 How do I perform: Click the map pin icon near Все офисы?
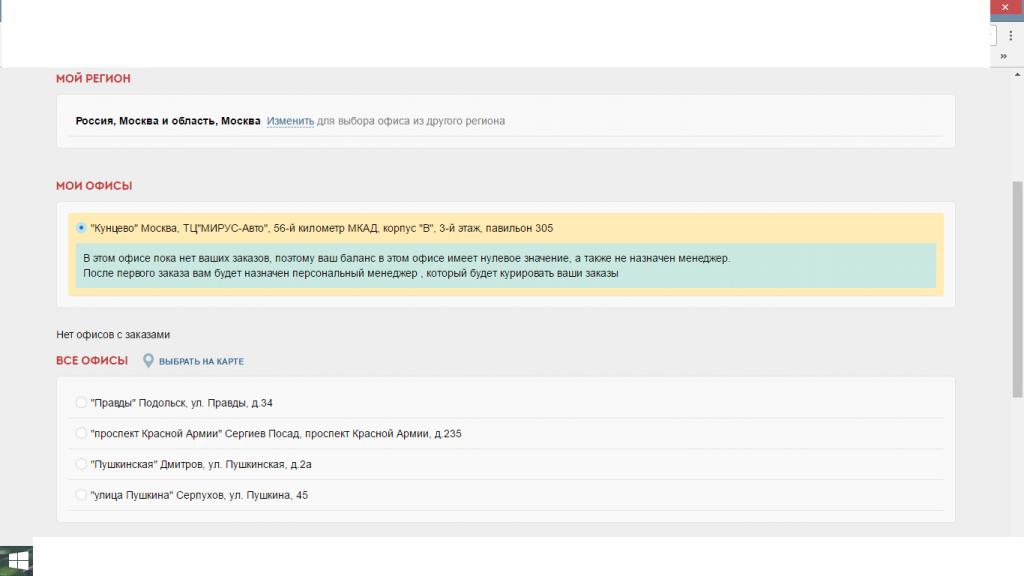click(x=148, y=360)
